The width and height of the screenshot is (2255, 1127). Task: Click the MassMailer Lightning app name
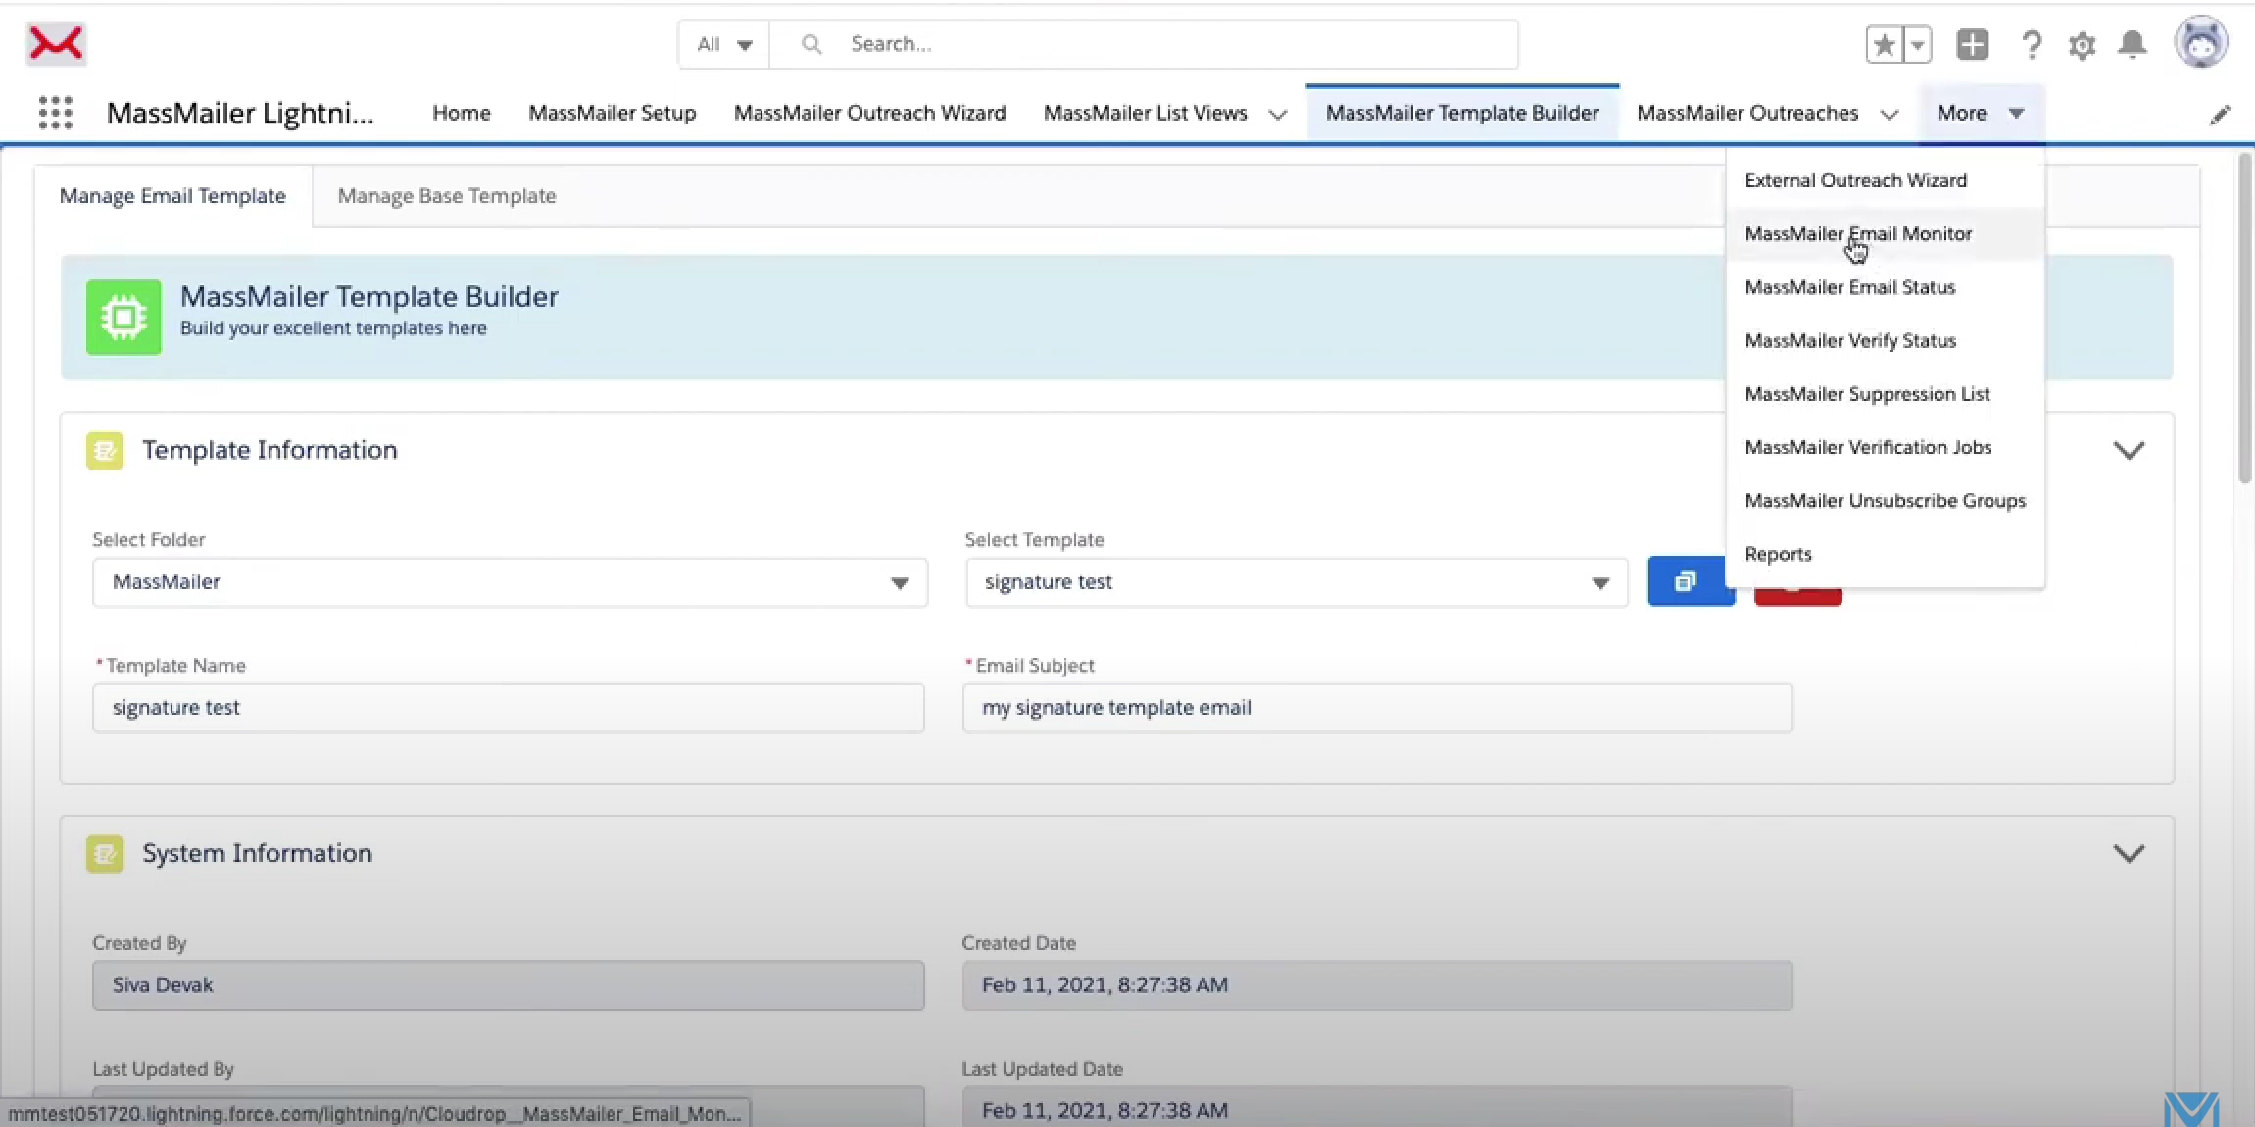[x=240, y=113]
